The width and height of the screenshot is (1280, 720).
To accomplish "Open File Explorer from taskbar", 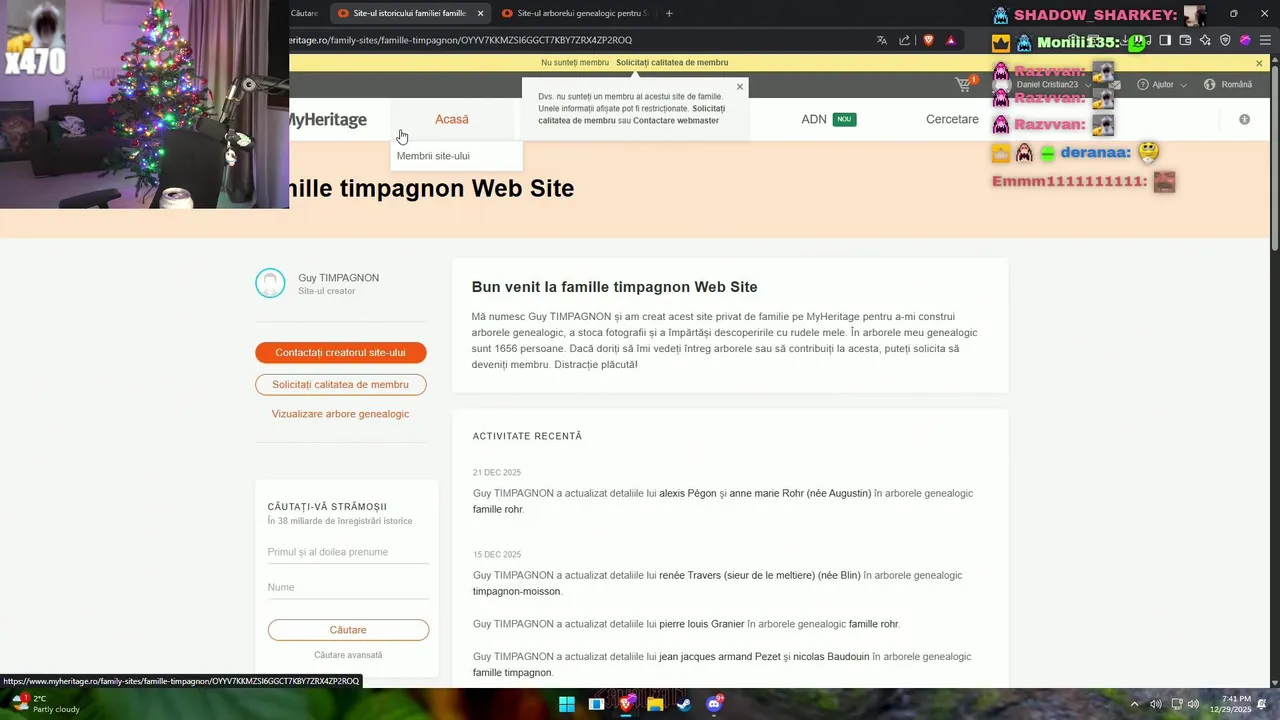I will point(655,704).
